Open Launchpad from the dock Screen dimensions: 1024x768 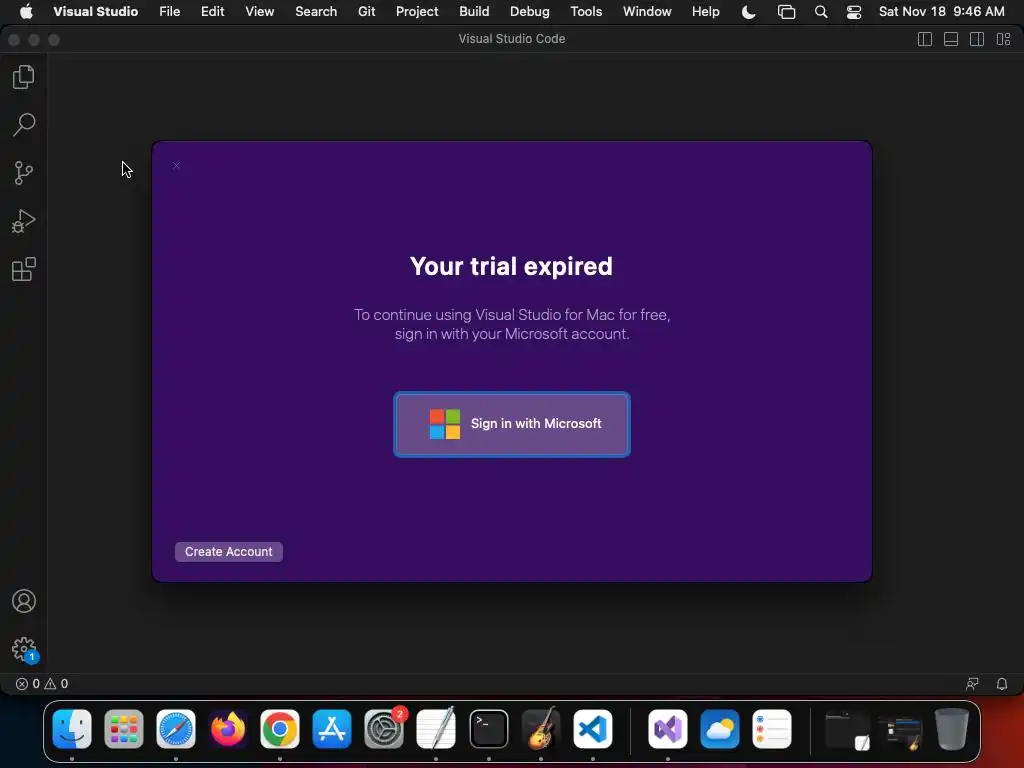point(123,729)
